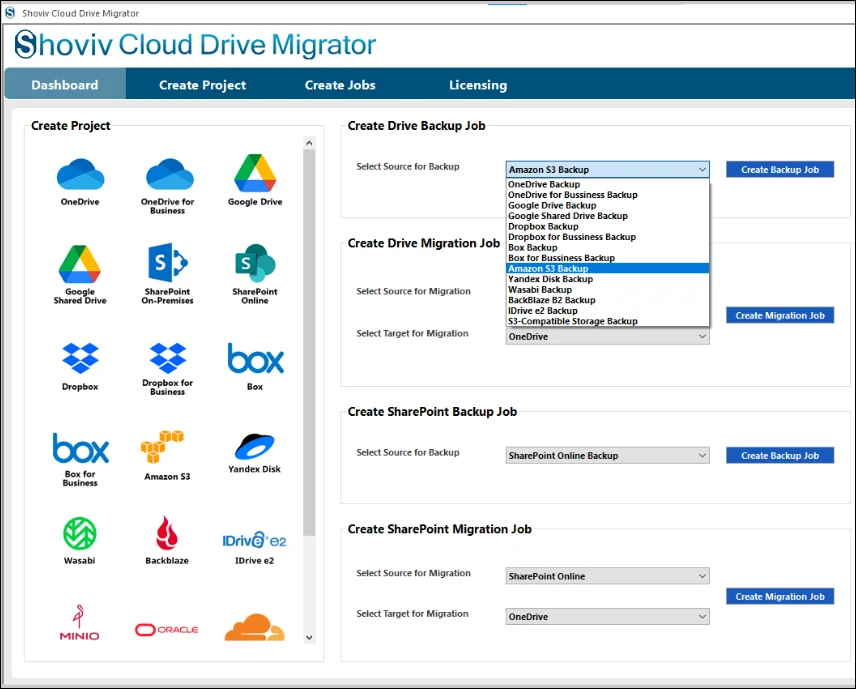The height and width of the screenshot is (689, 856).
Task: Click Create Backup Job for drive backup
Action: (780, 170)
